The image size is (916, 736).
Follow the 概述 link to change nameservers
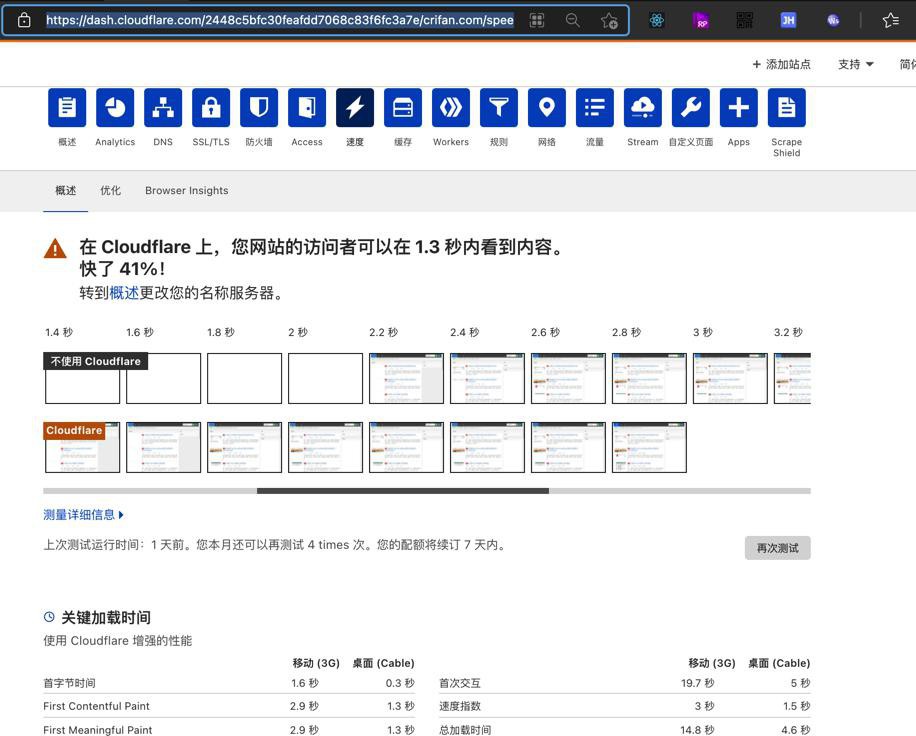tap(124, 293)
